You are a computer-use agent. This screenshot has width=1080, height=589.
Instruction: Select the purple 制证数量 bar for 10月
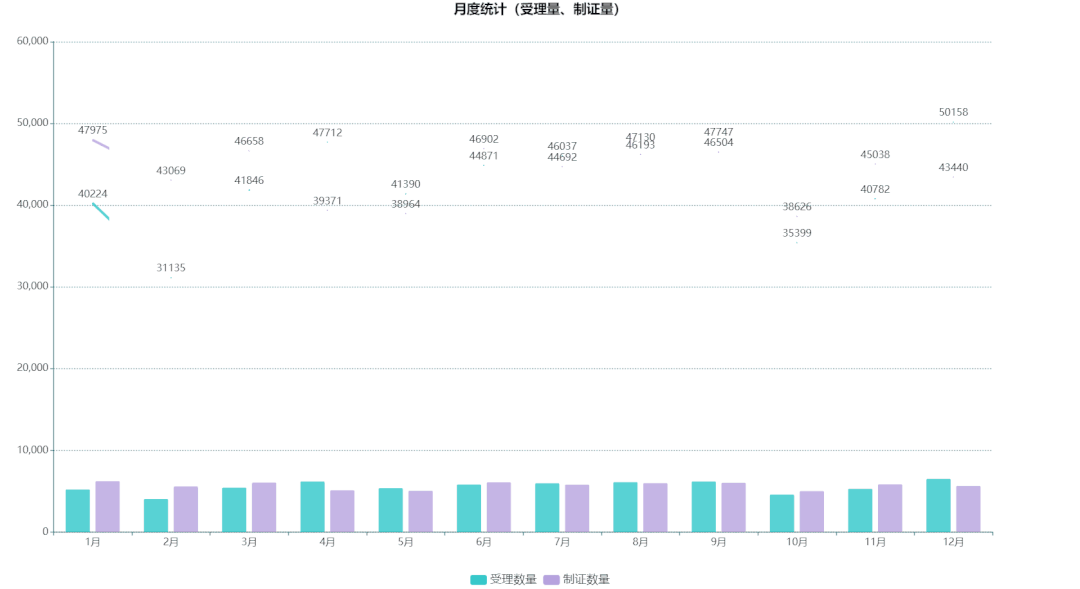[811, 512]
